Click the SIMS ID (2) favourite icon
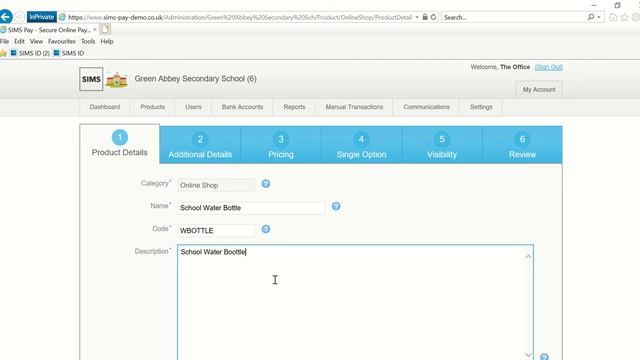 pyautogui.click(x=14, y=53)
